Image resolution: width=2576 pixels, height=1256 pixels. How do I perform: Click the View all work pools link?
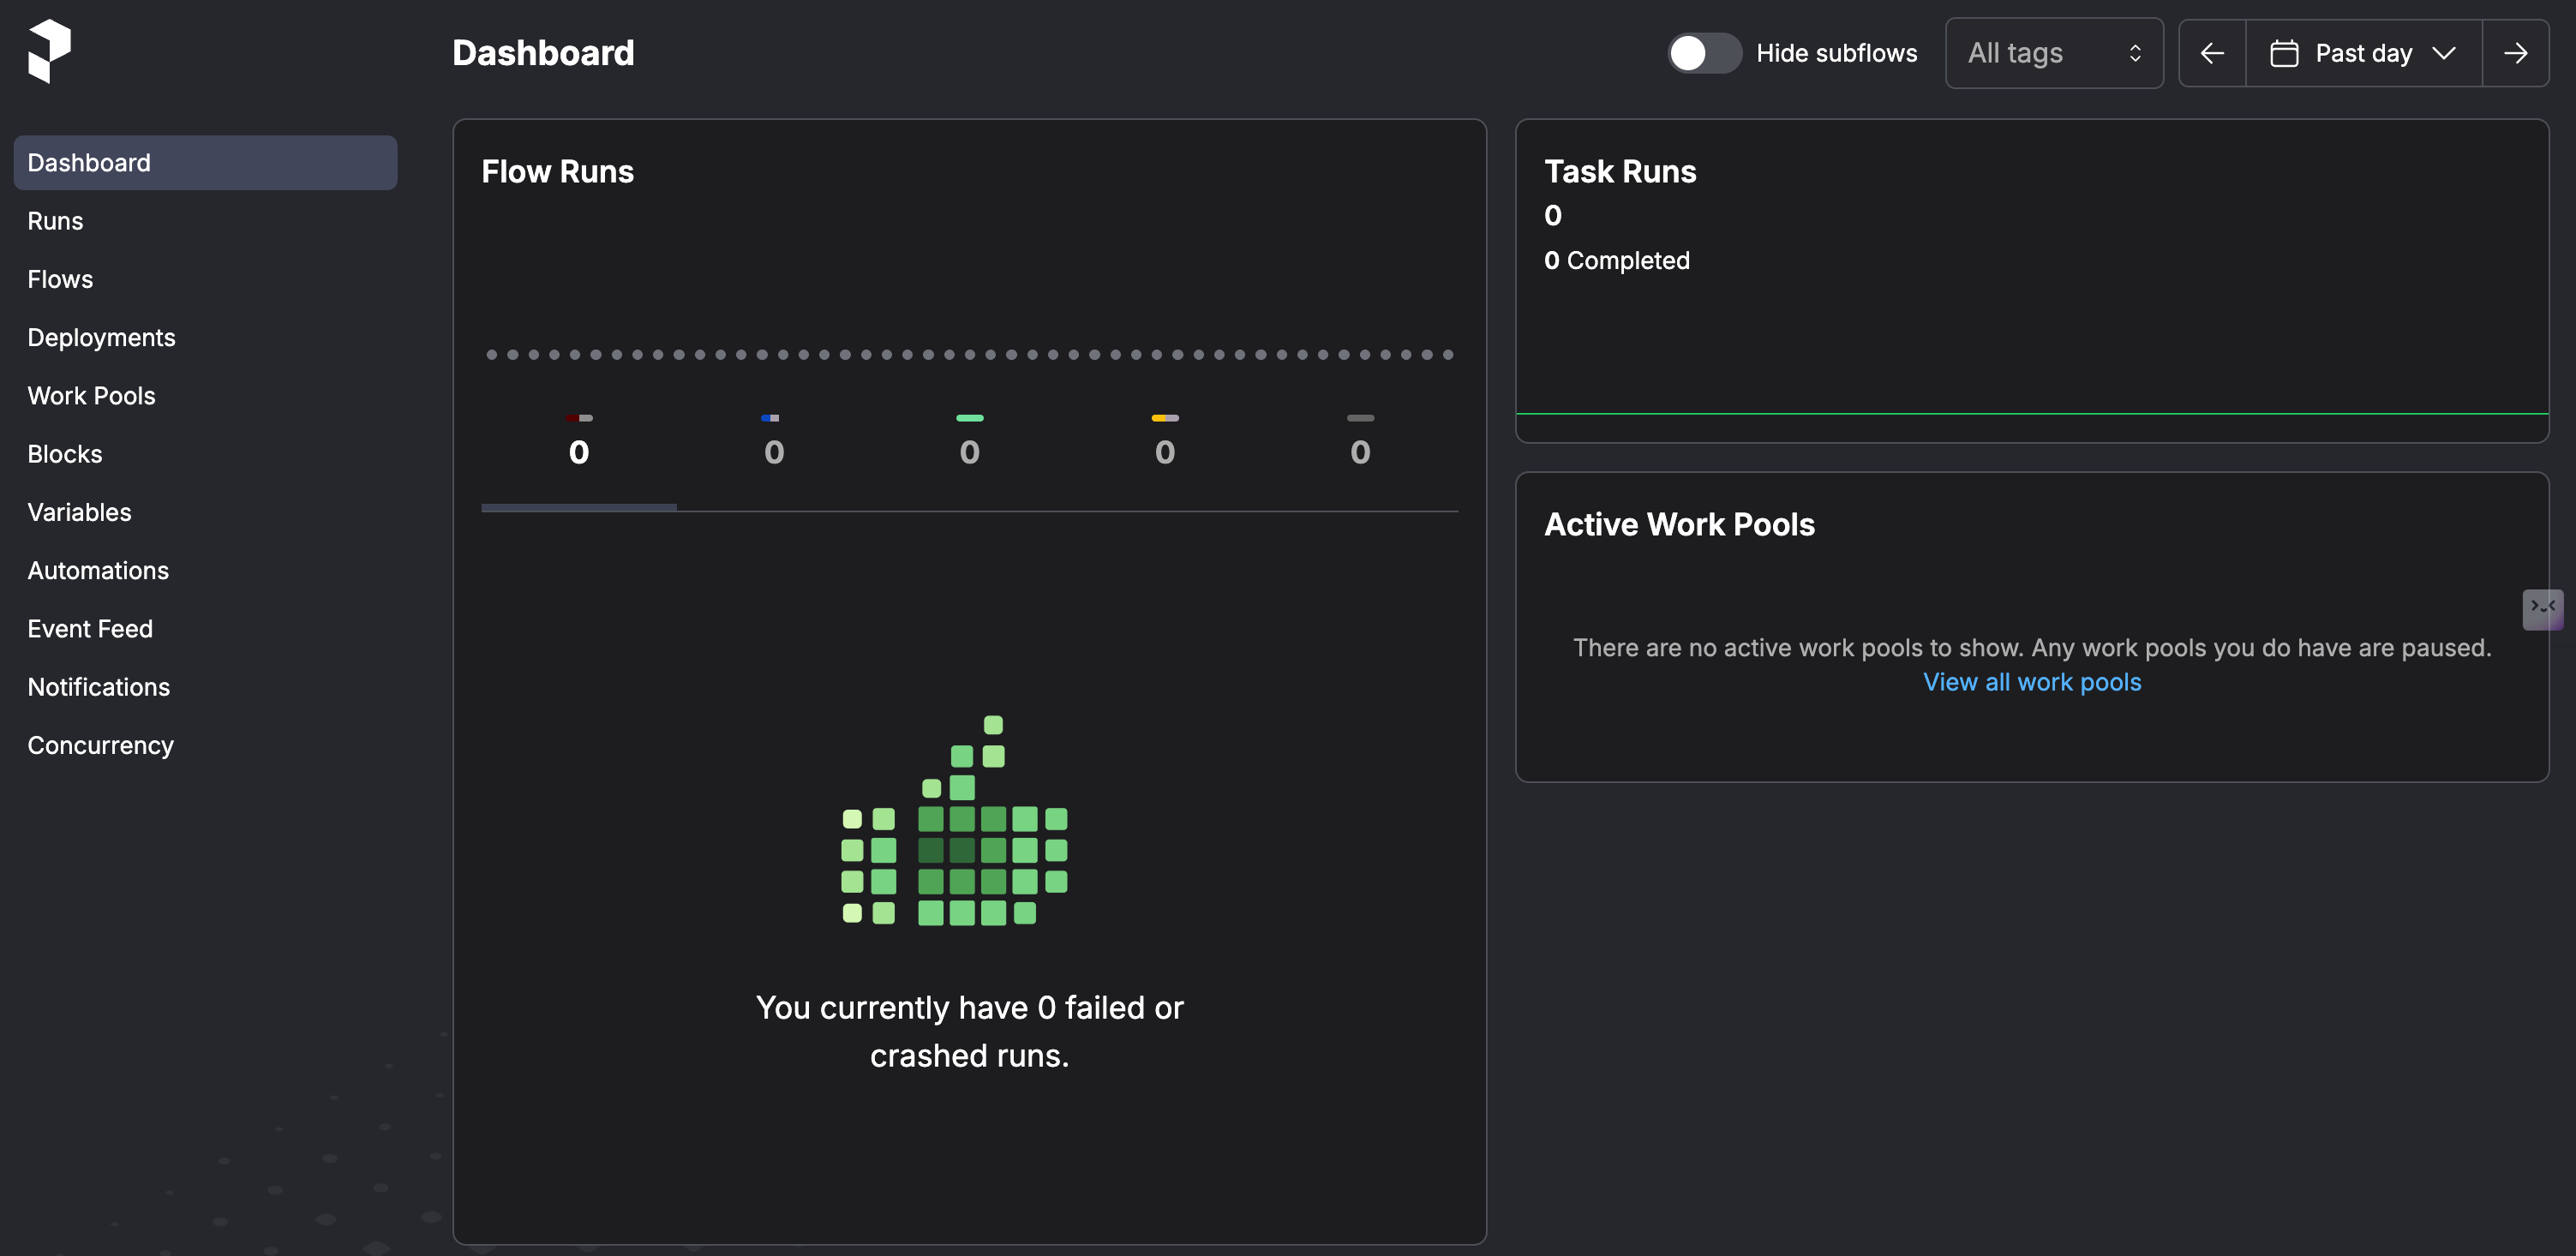[2031, 681]
